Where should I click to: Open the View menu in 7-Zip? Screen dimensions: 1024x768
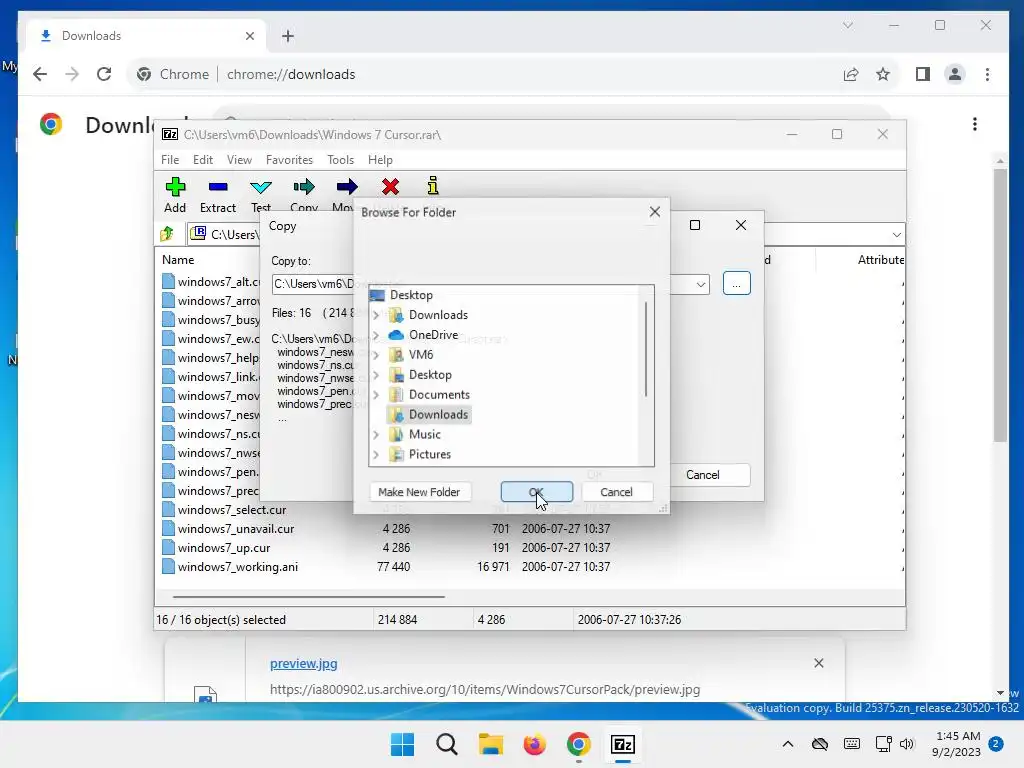tap(239, 160)
